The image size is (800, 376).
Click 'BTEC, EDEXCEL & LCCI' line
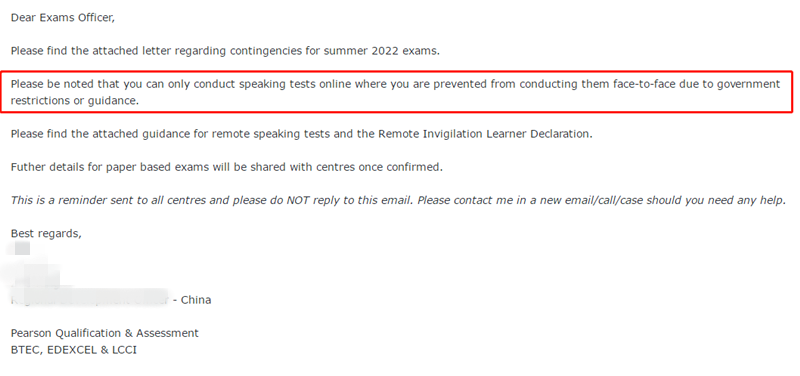74,350
